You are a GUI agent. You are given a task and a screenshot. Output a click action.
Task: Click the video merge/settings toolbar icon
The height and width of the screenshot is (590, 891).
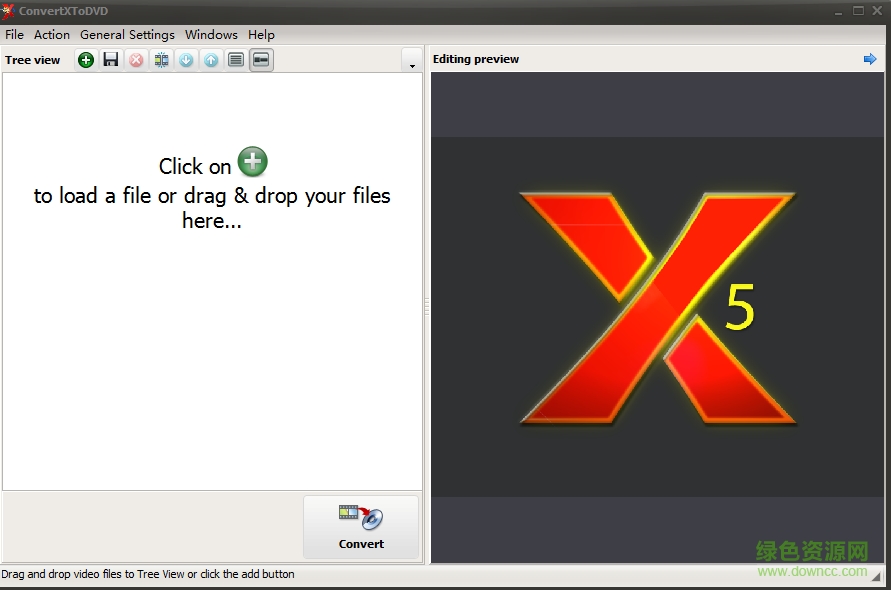pyautogui.click(x=161, y=59)
